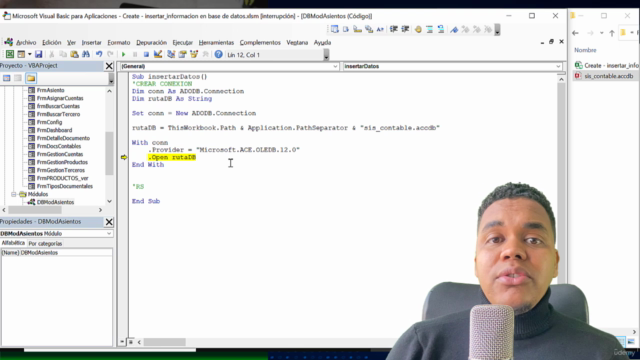Toggle a bookmark with the blue flag icon
The width and height of the screenshot is (640, 360).
454,29
